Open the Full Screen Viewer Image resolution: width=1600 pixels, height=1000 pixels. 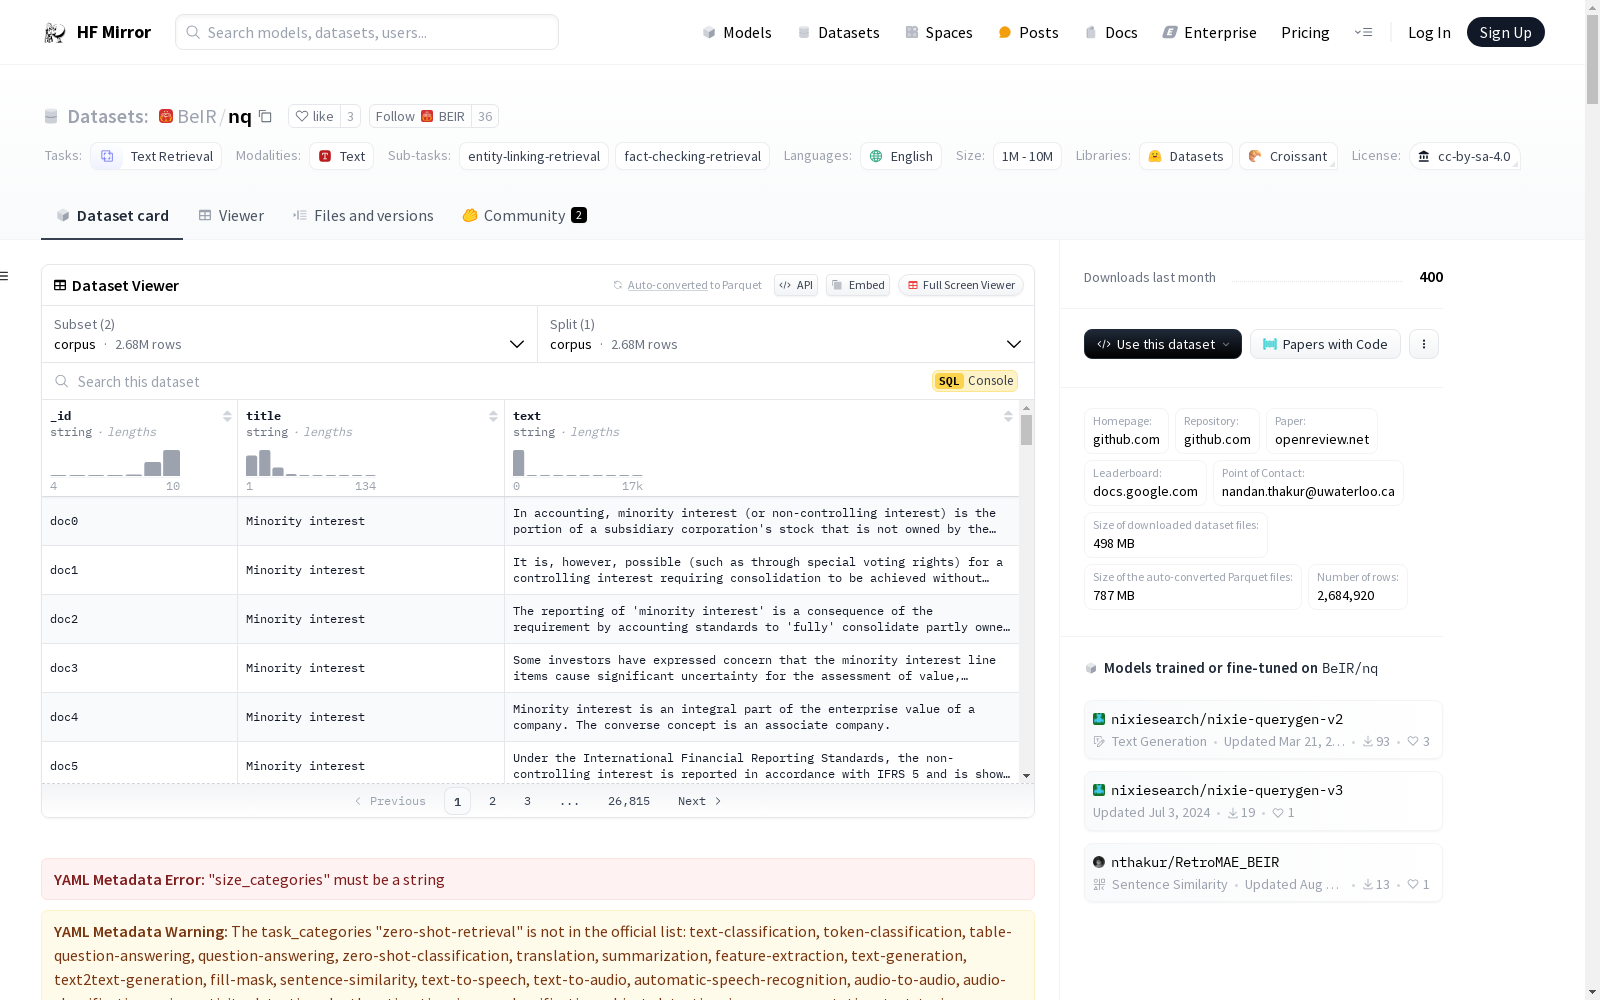[x=960, y=285]
